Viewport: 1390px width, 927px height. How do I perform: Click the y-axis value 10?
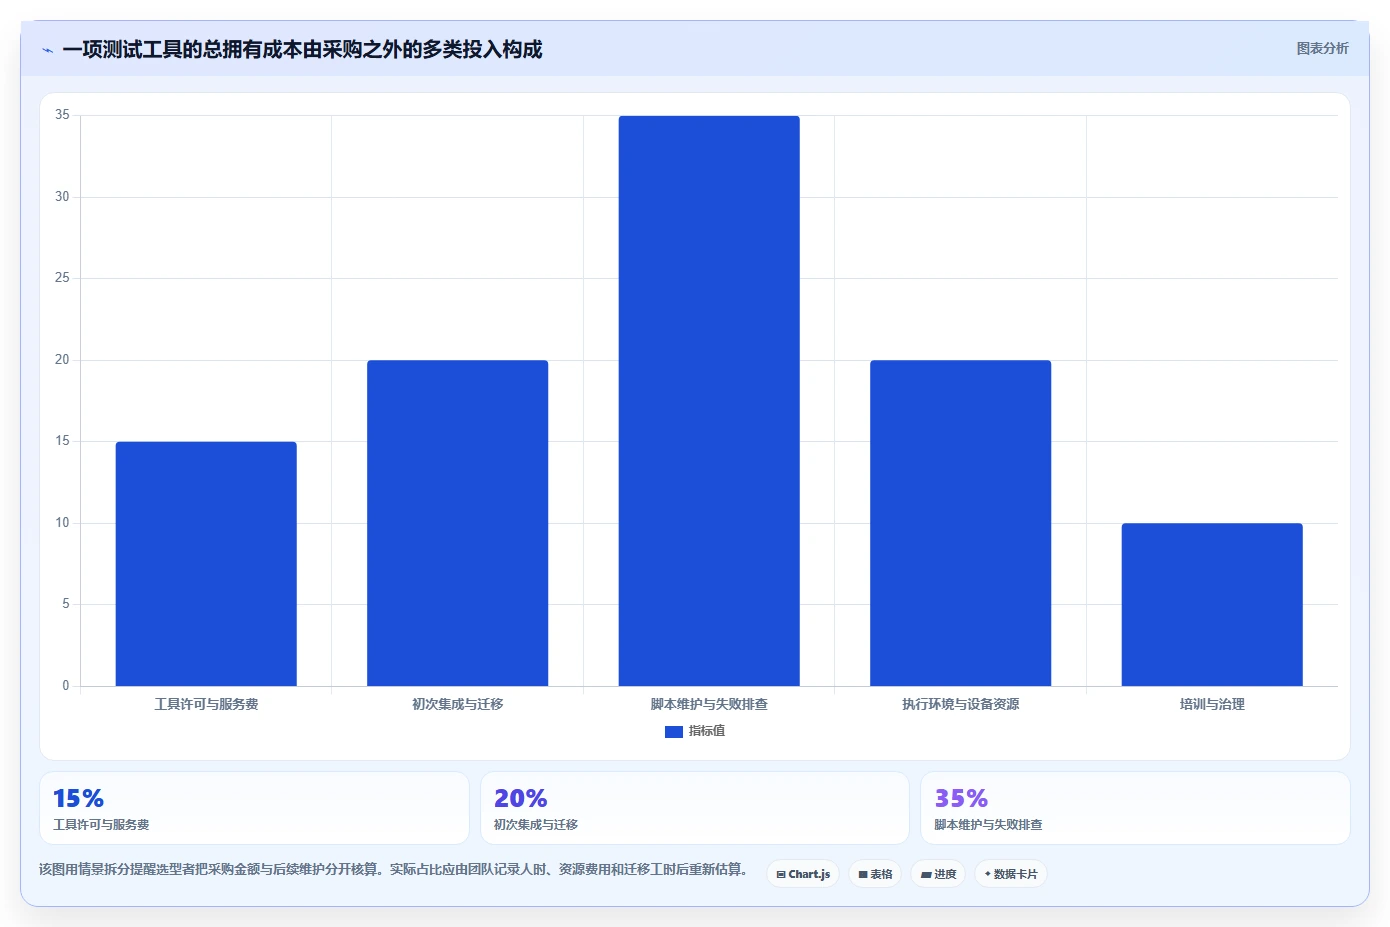coord(62,523)
